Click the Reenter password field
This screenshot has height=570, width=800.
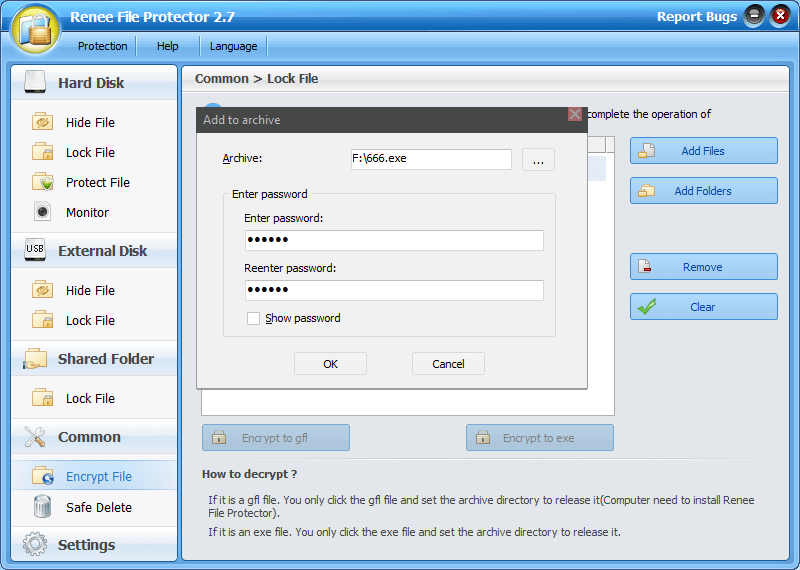(394, 290)
